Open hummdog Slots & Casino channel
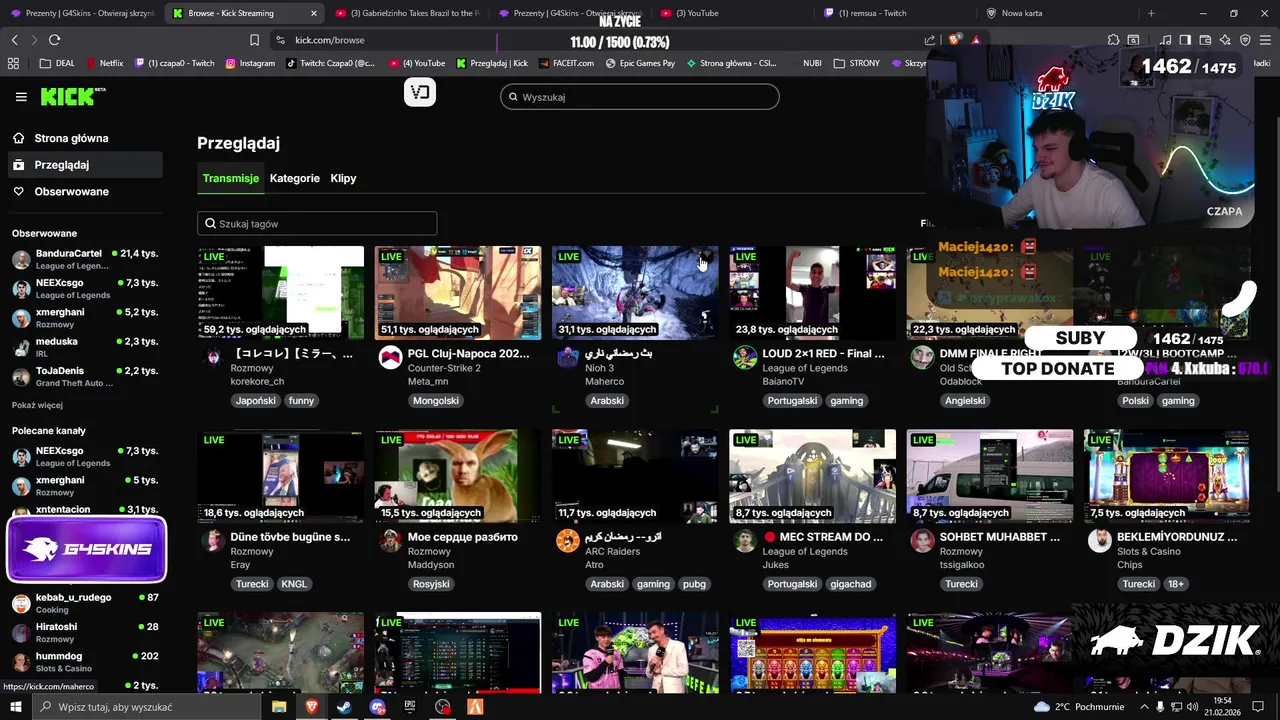Image resolution: width=1280 pixels, height=720 pixels. 85,661
